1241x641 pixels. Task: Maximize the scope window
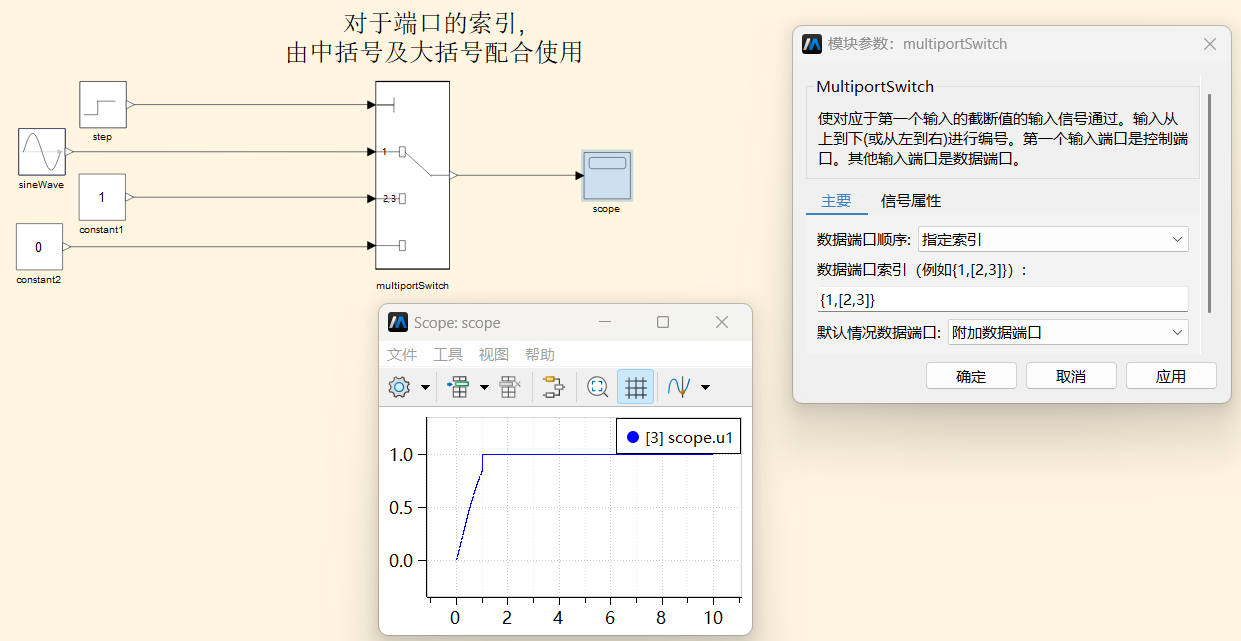pos(663,322)
